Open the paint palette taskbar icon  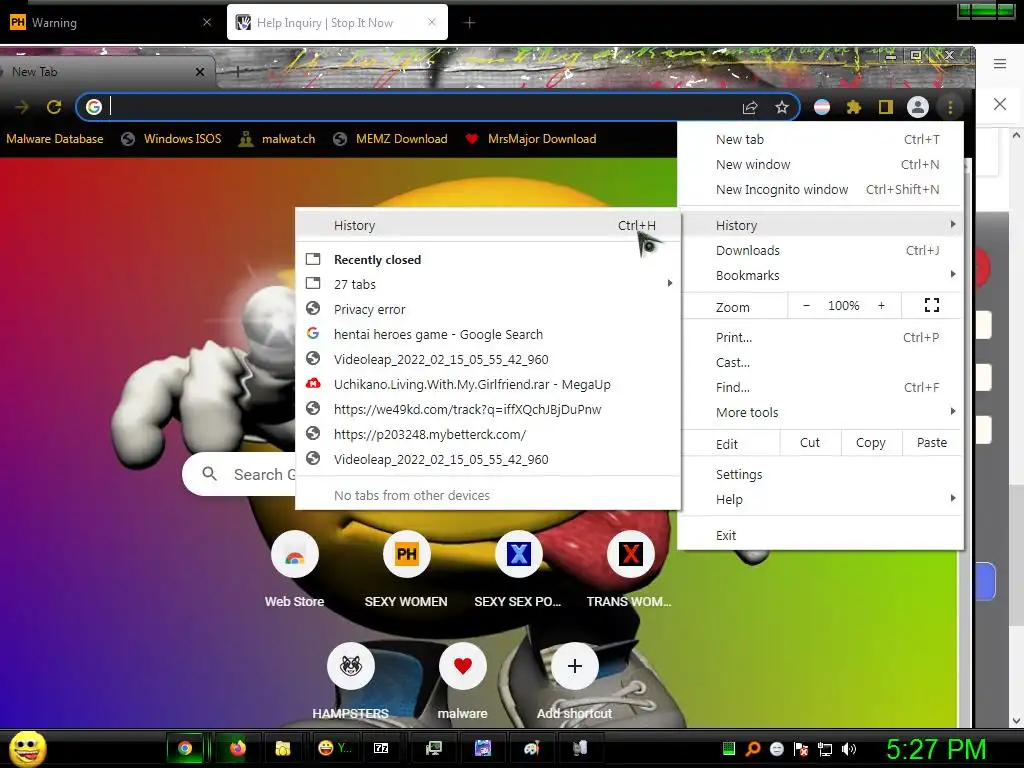(532, 748)
